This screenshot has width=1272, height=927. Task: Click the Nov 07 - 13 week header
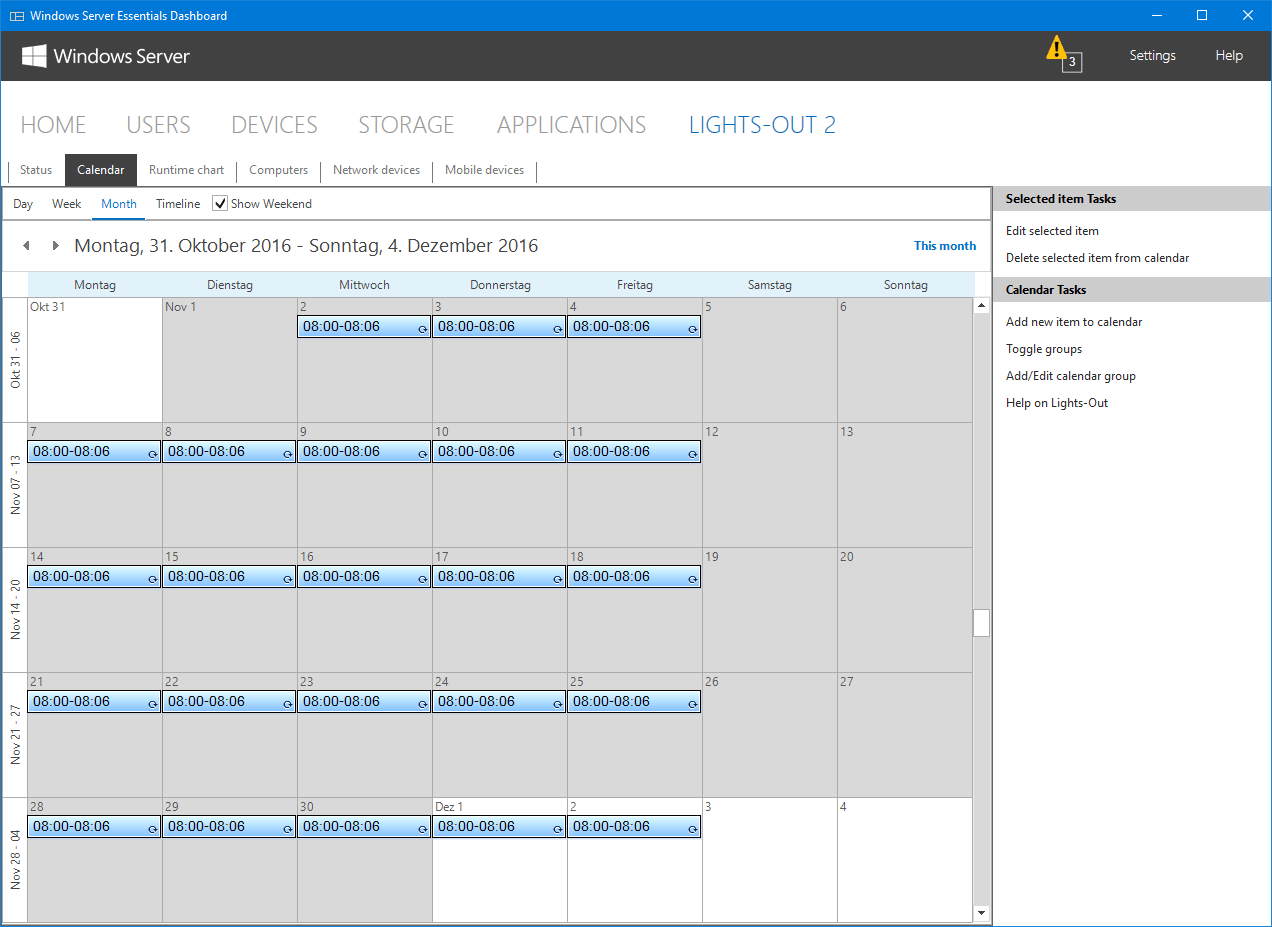(x=15, y=485)
